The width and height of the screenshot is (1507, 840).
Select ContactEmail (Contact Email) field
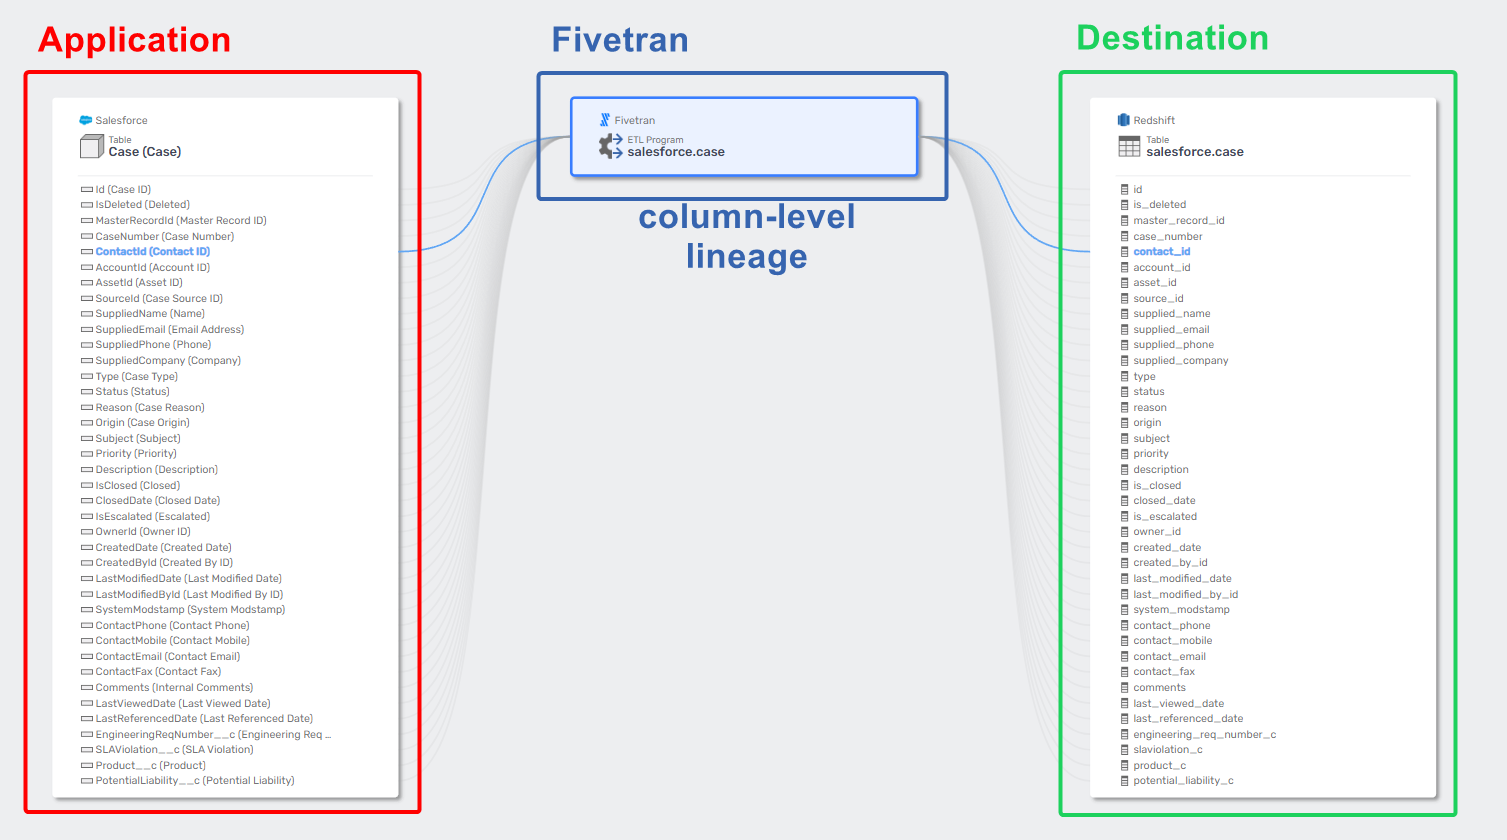pyautogui.click(x=168, y=657)
